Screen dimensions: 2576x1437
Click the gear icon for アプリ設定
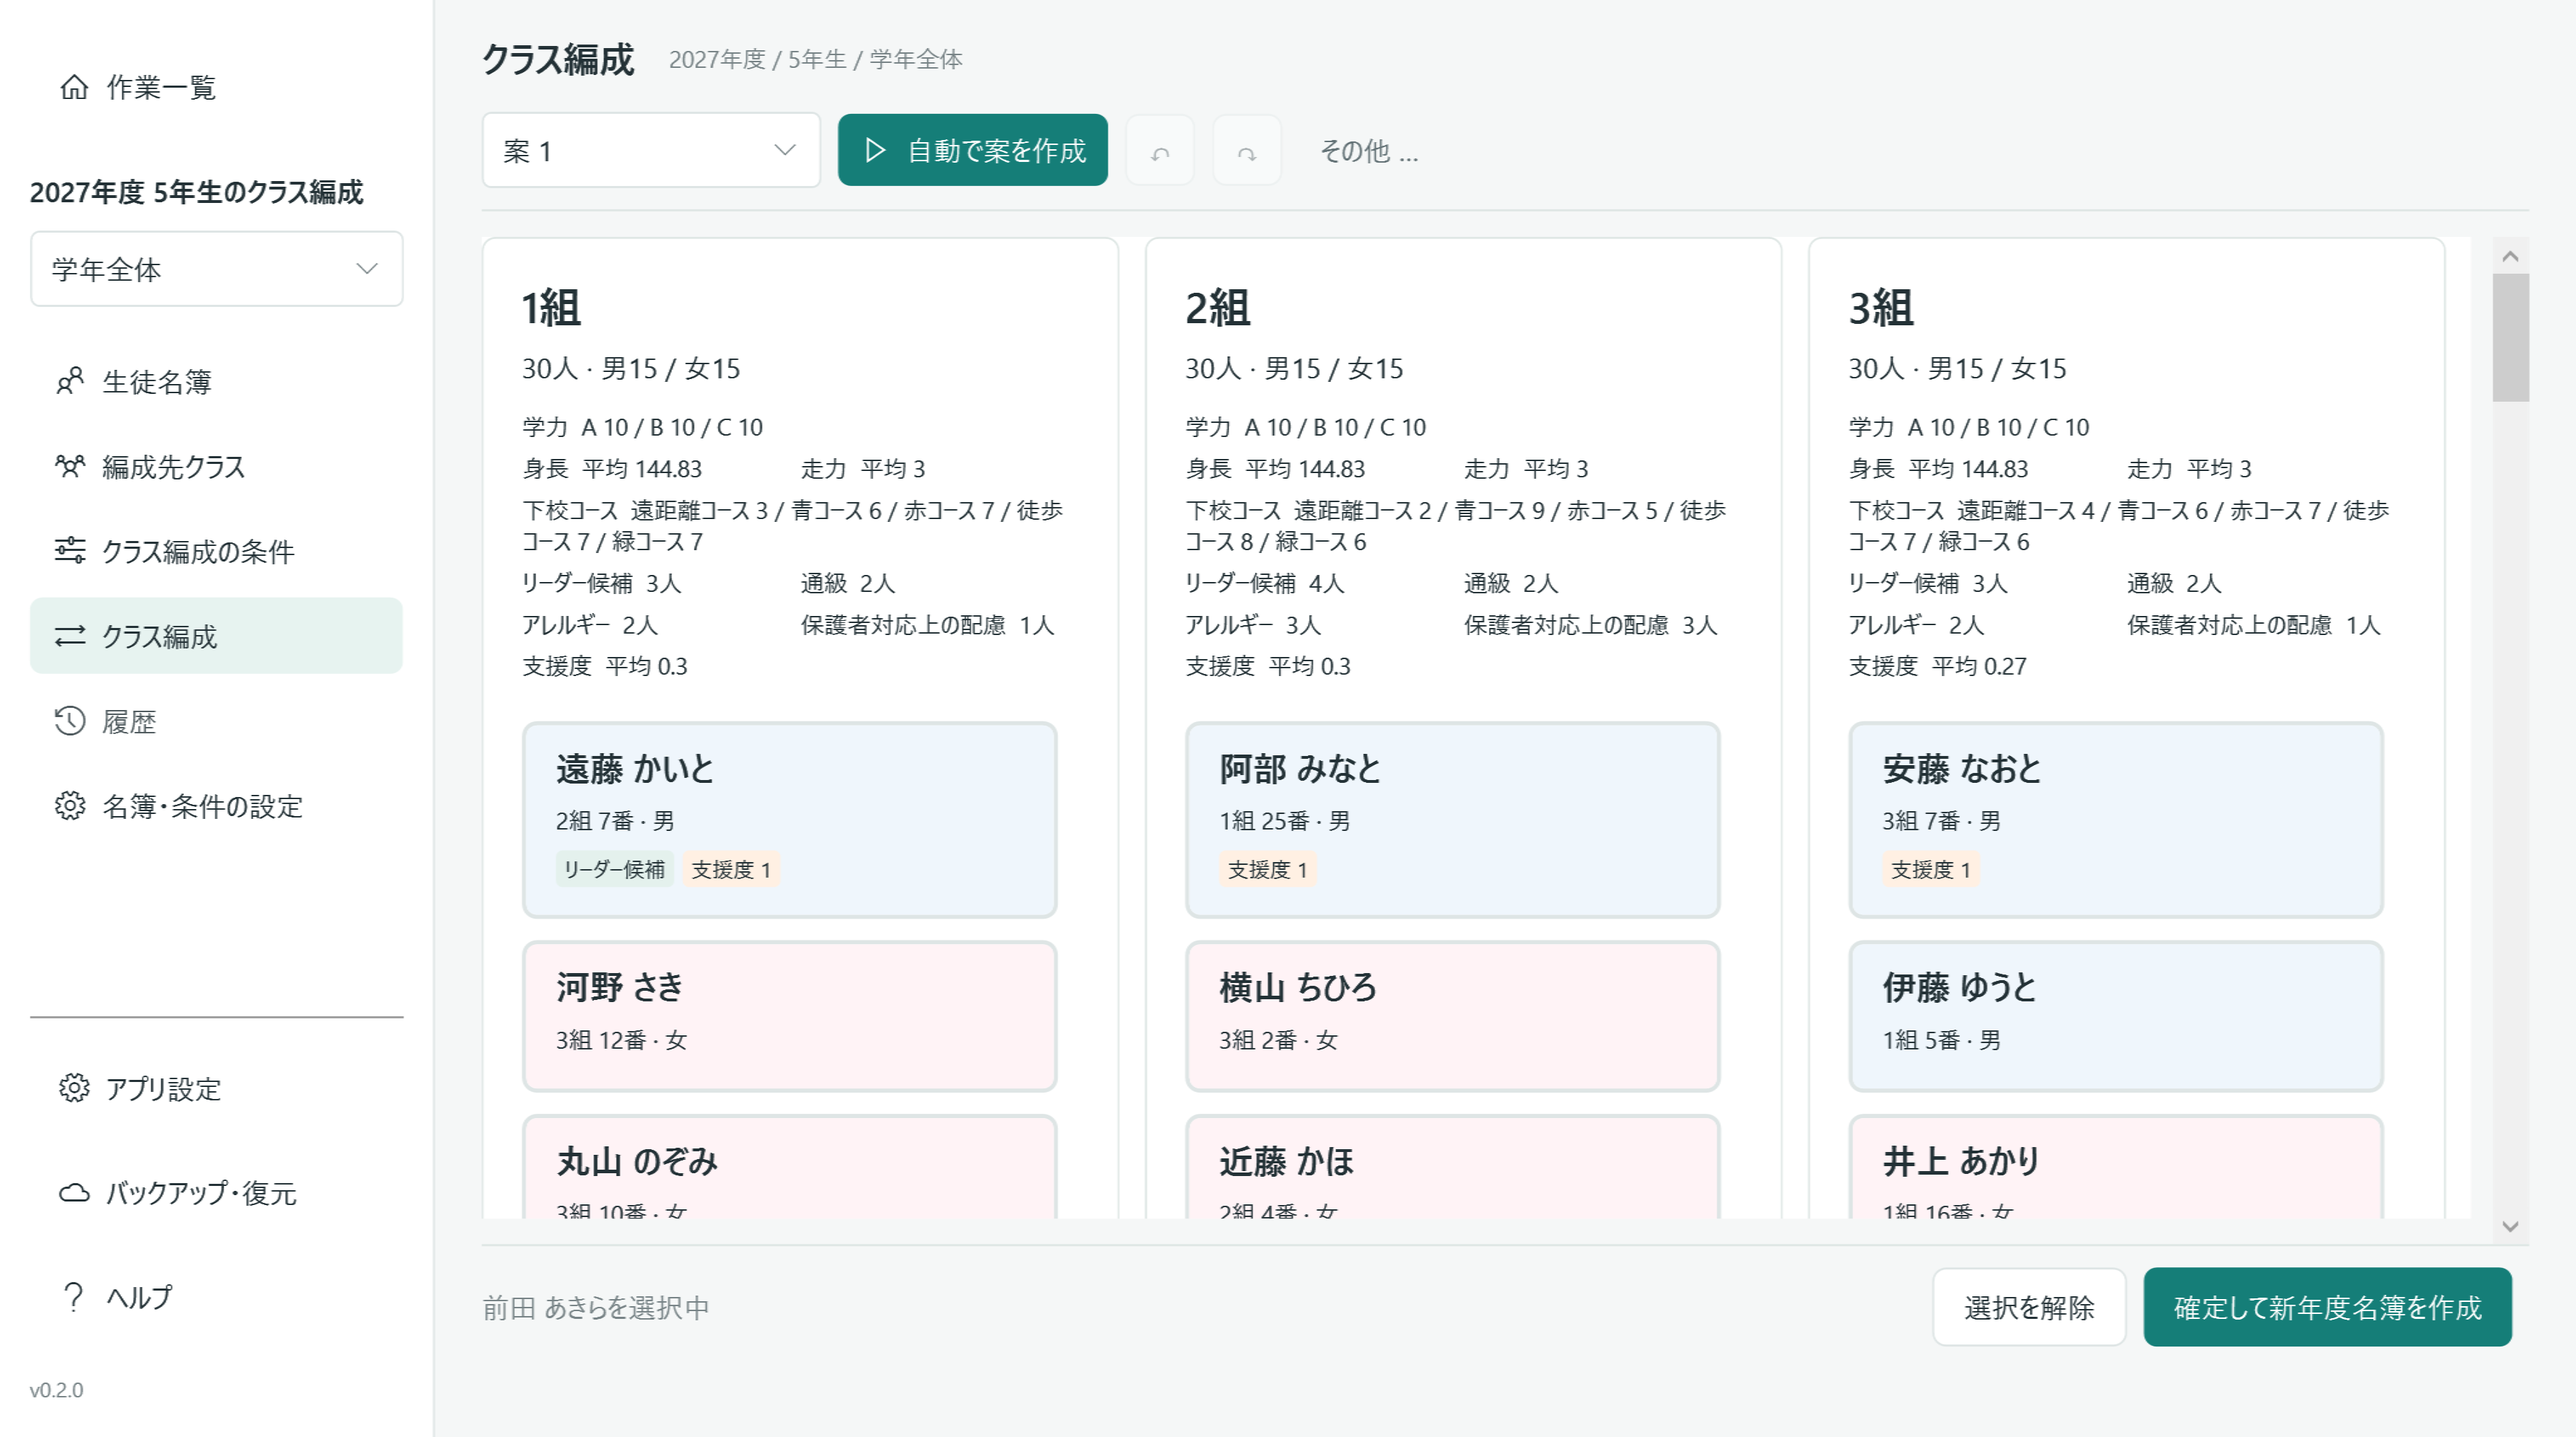coord(74,1088)
